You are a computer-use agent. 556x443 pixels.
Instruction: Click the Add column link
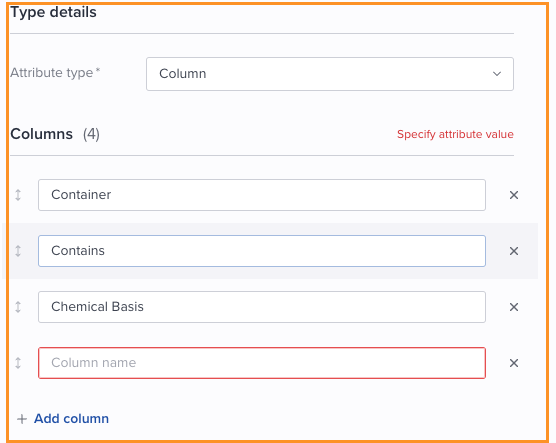pos(71,419)
